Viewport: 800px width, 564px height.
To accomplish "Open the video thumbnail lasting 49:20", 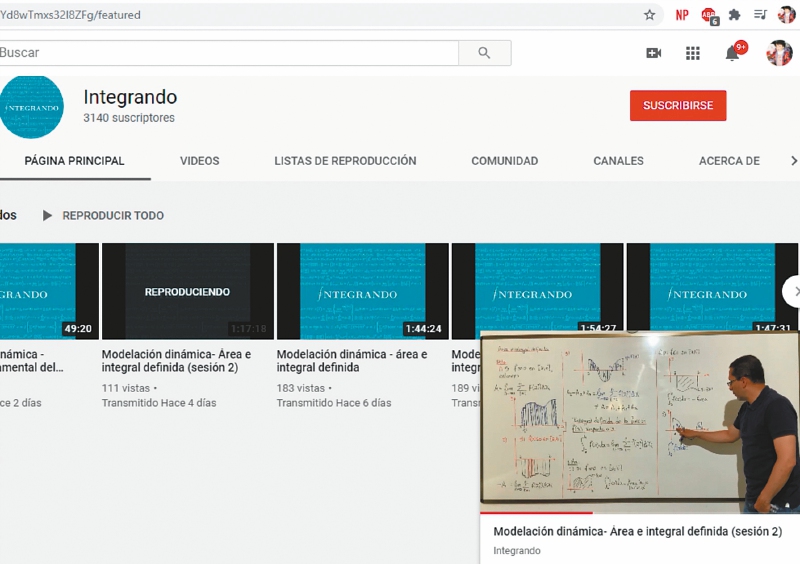I will pyautogui.click(x=49, y=291).
